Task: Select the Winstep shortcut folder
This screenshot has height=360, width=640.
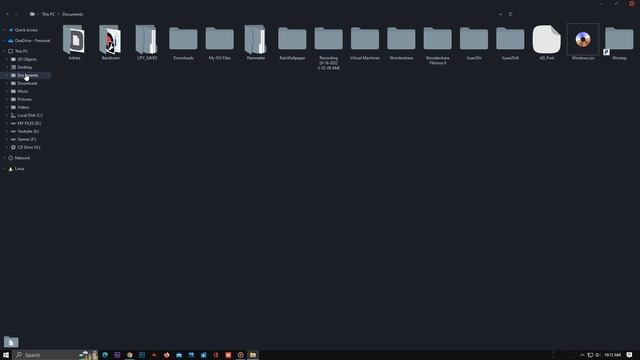Action: pos(619,42)
